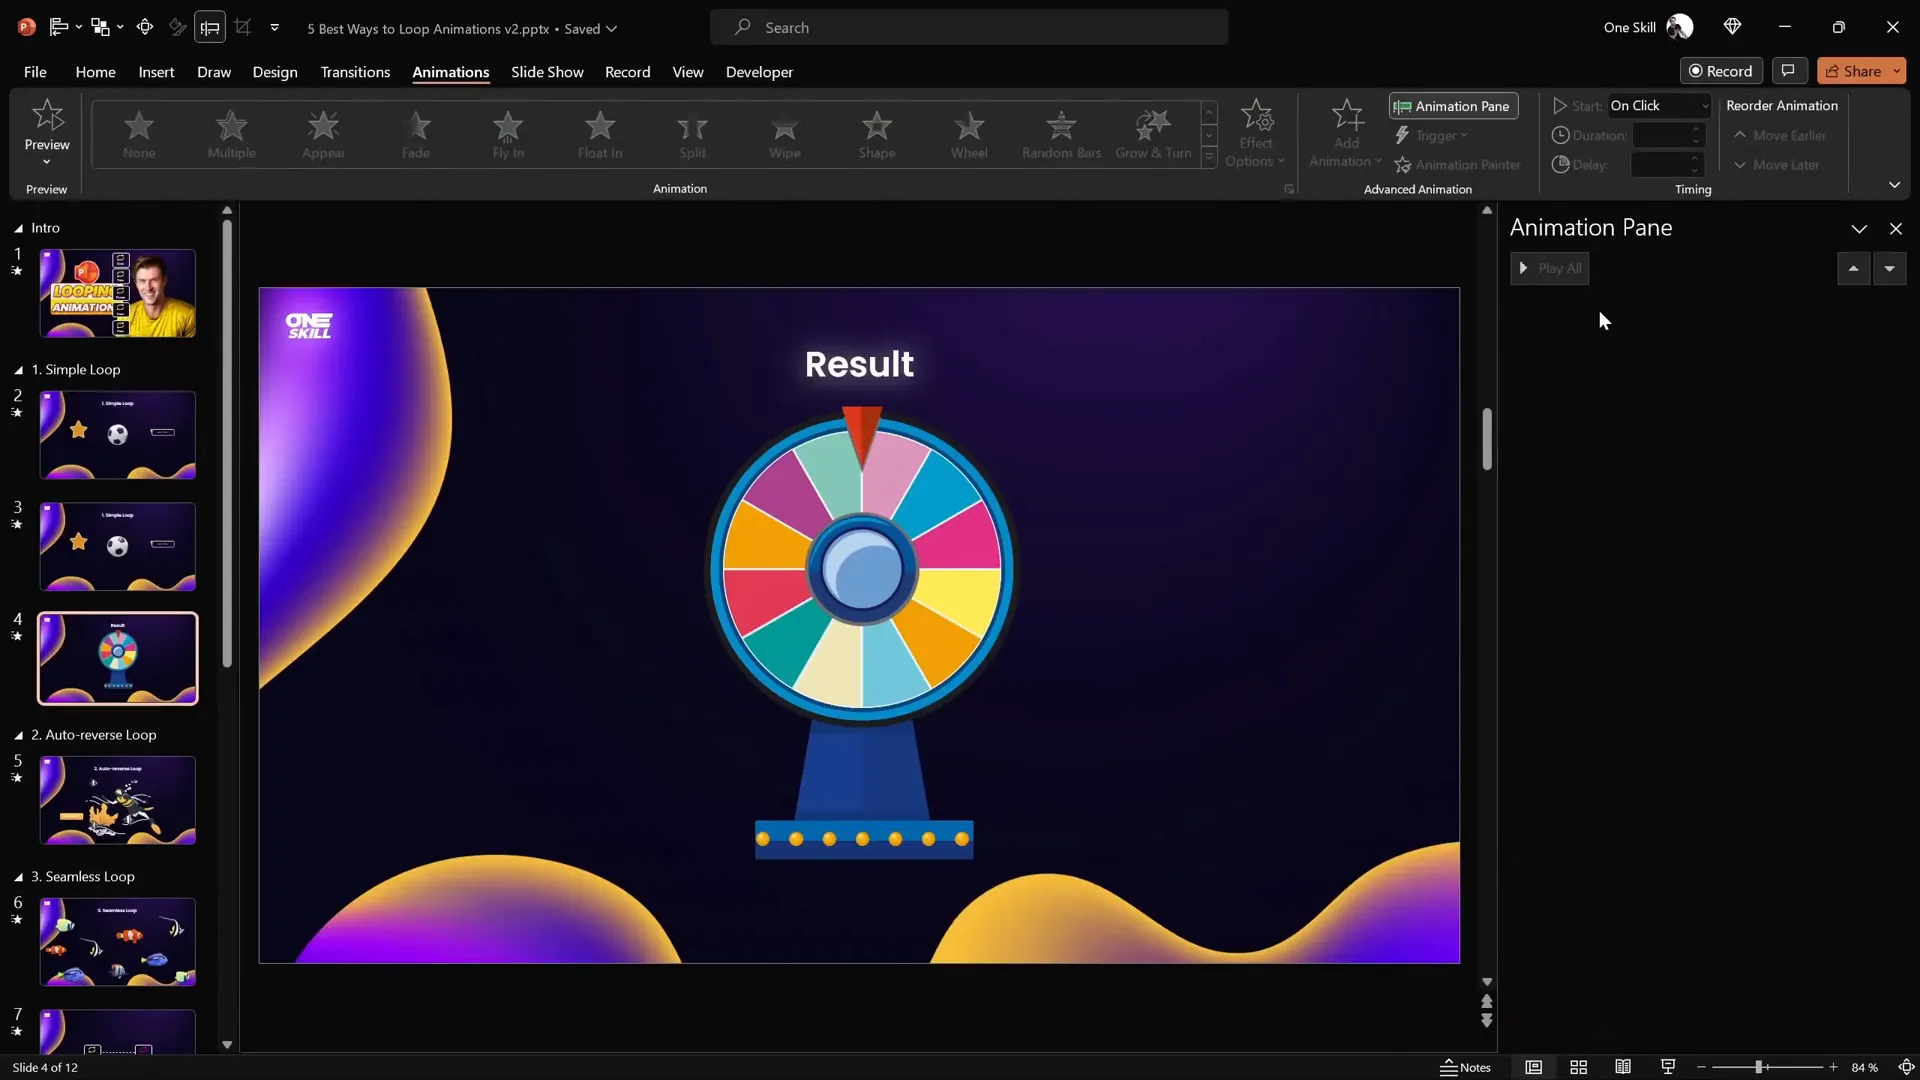Select the Wipe animation effect
The width and height of the screenshot is (1920, 1080).
(x=785, y=134)
